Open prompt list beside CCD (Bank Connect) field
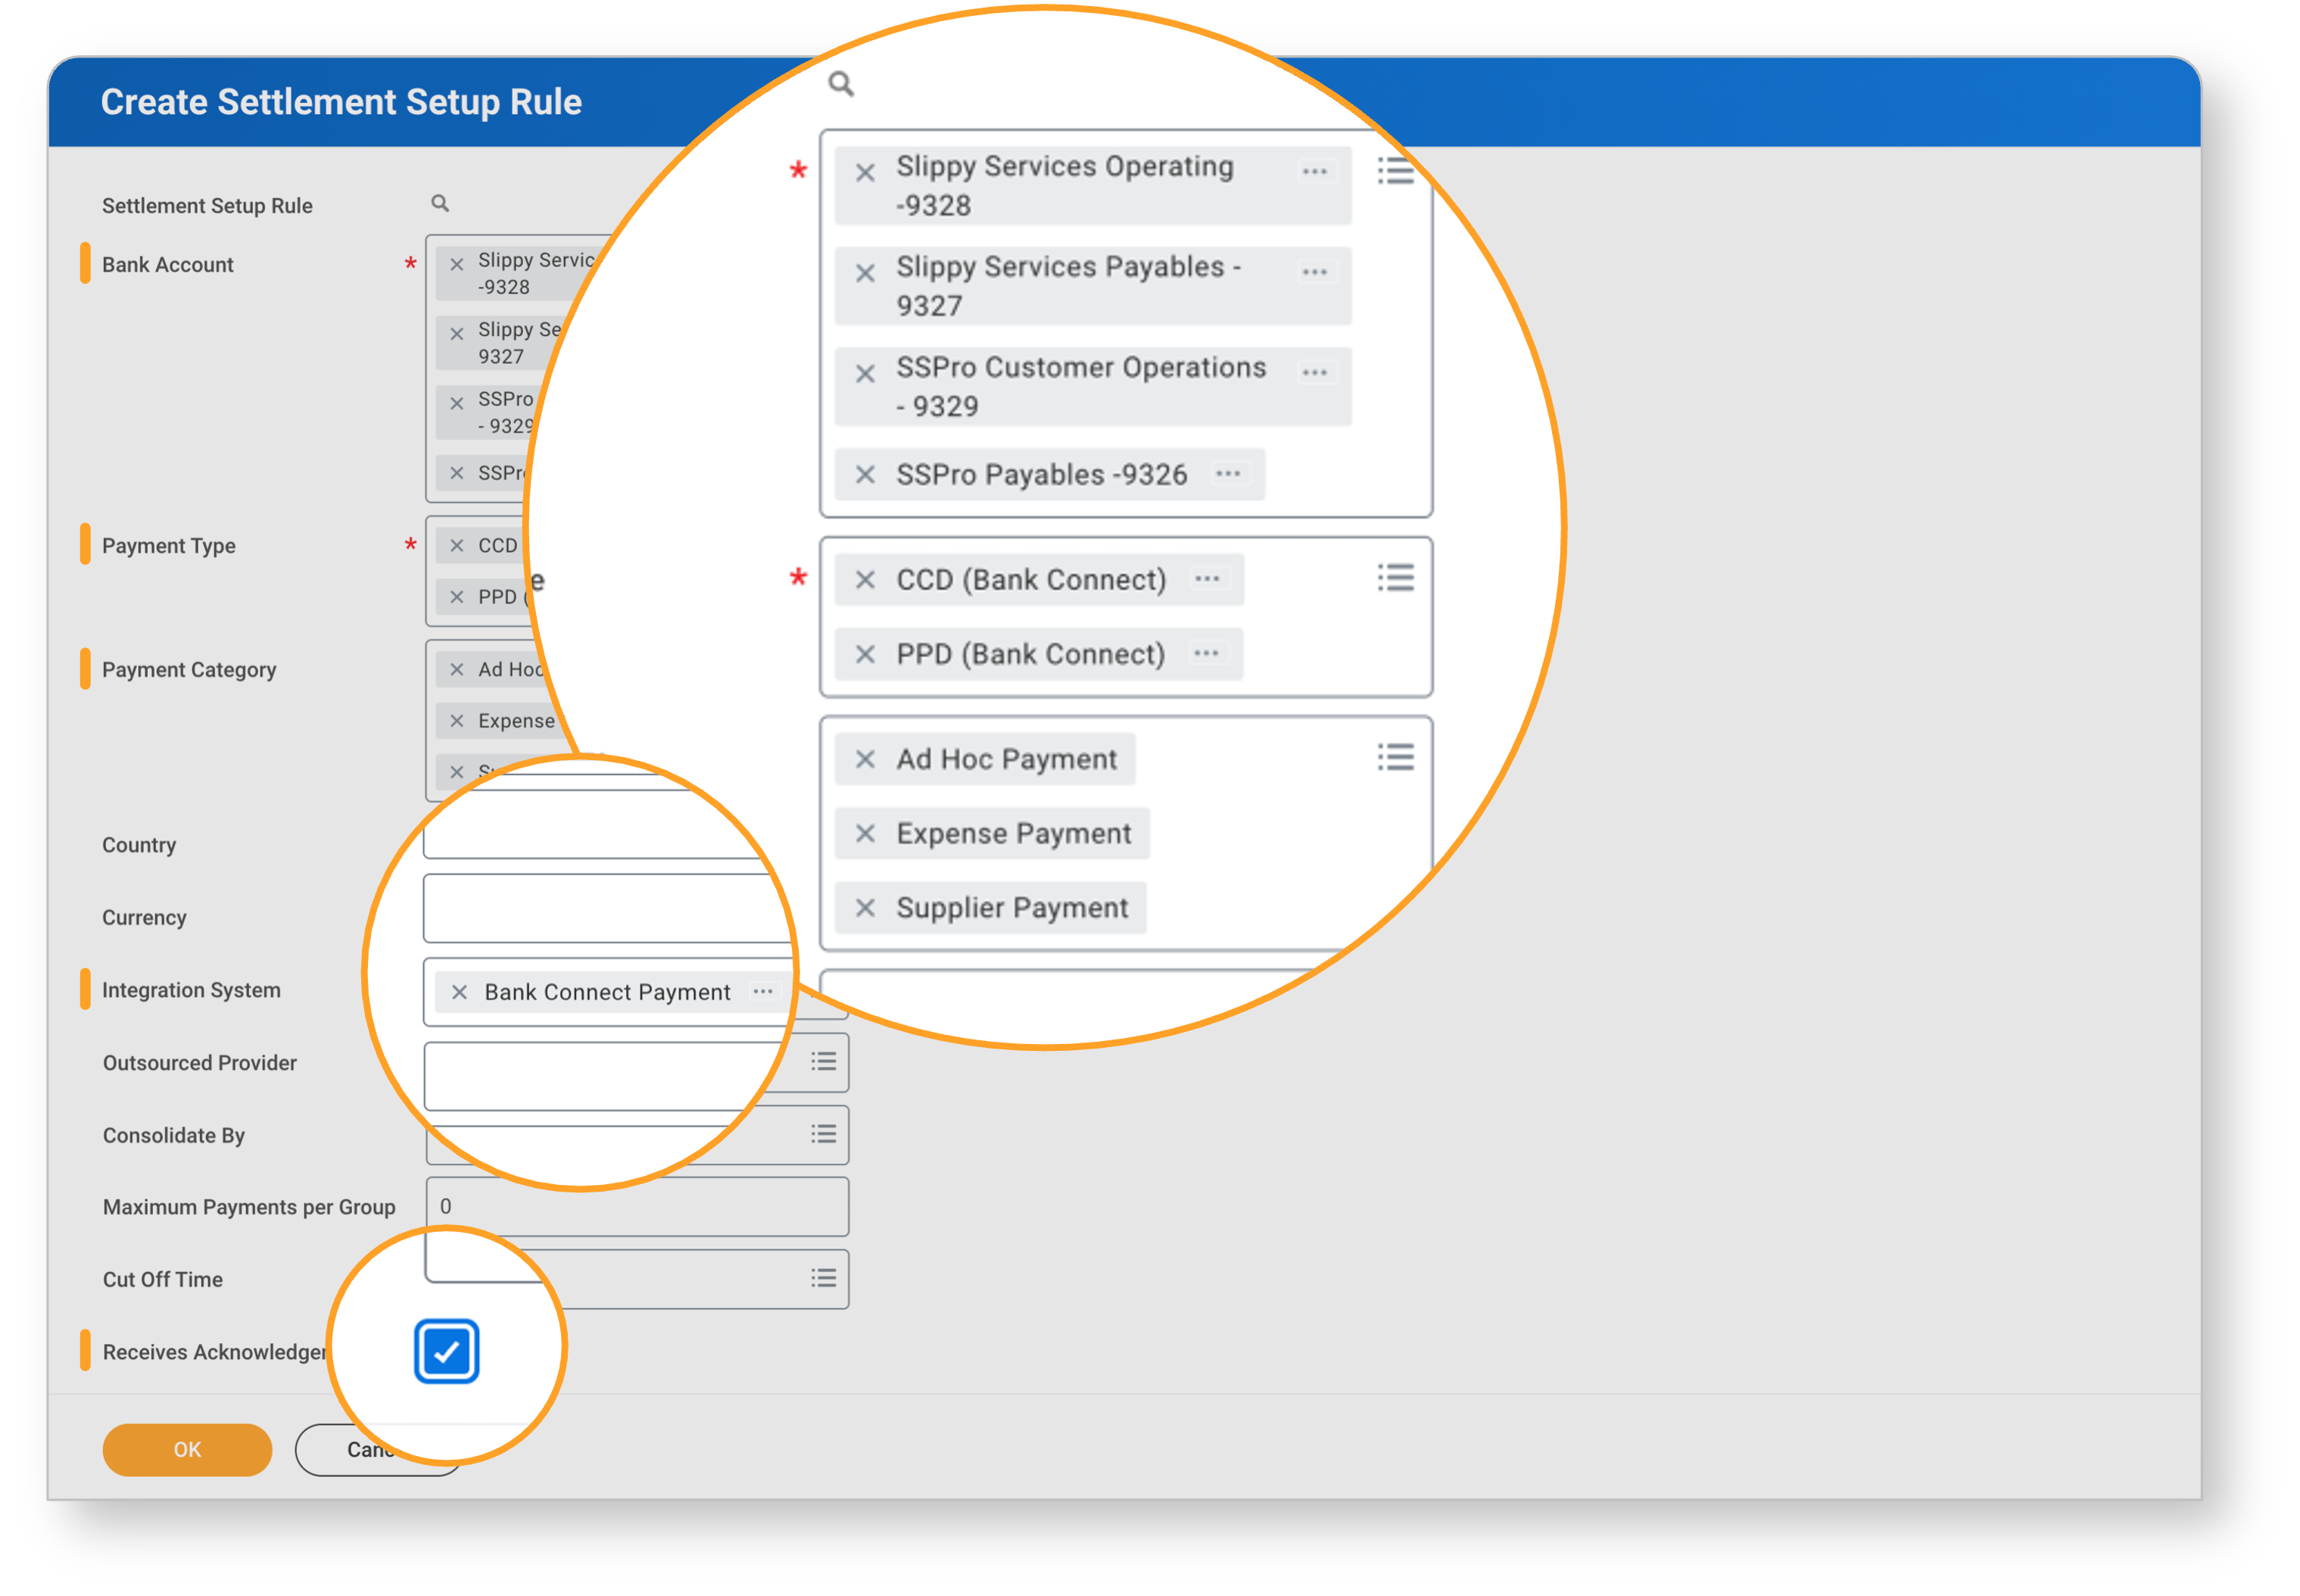The height and width of the screenshot is (1596, 2300). pos(1395,578)
